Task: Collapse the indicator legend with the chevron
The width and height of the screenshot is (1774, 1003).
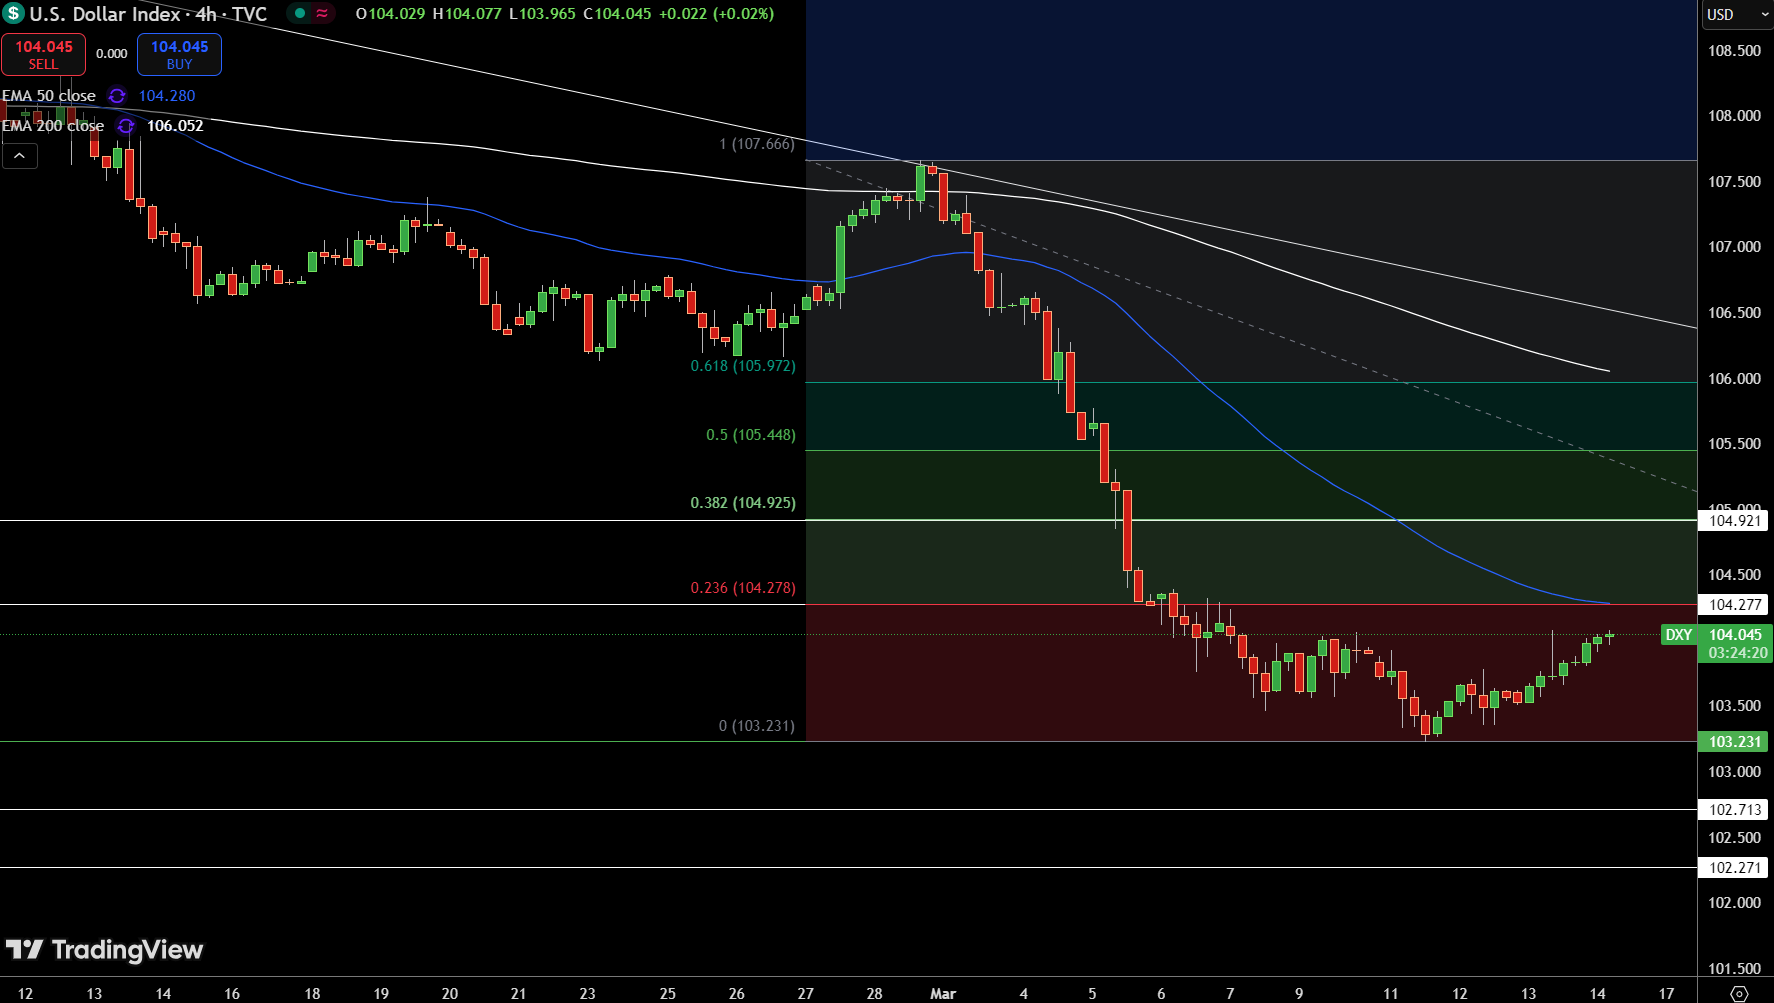Action: pyautogui.click(x=19, y=155)
